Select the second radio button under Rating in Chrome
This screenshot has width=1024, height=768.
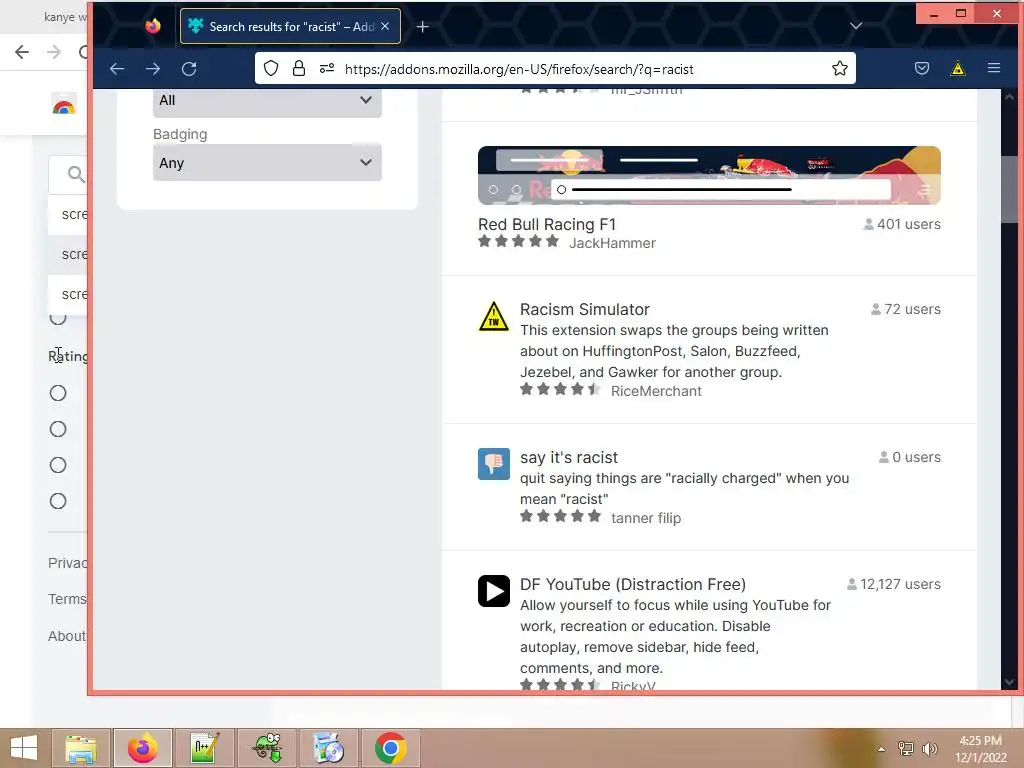(58, 429)
